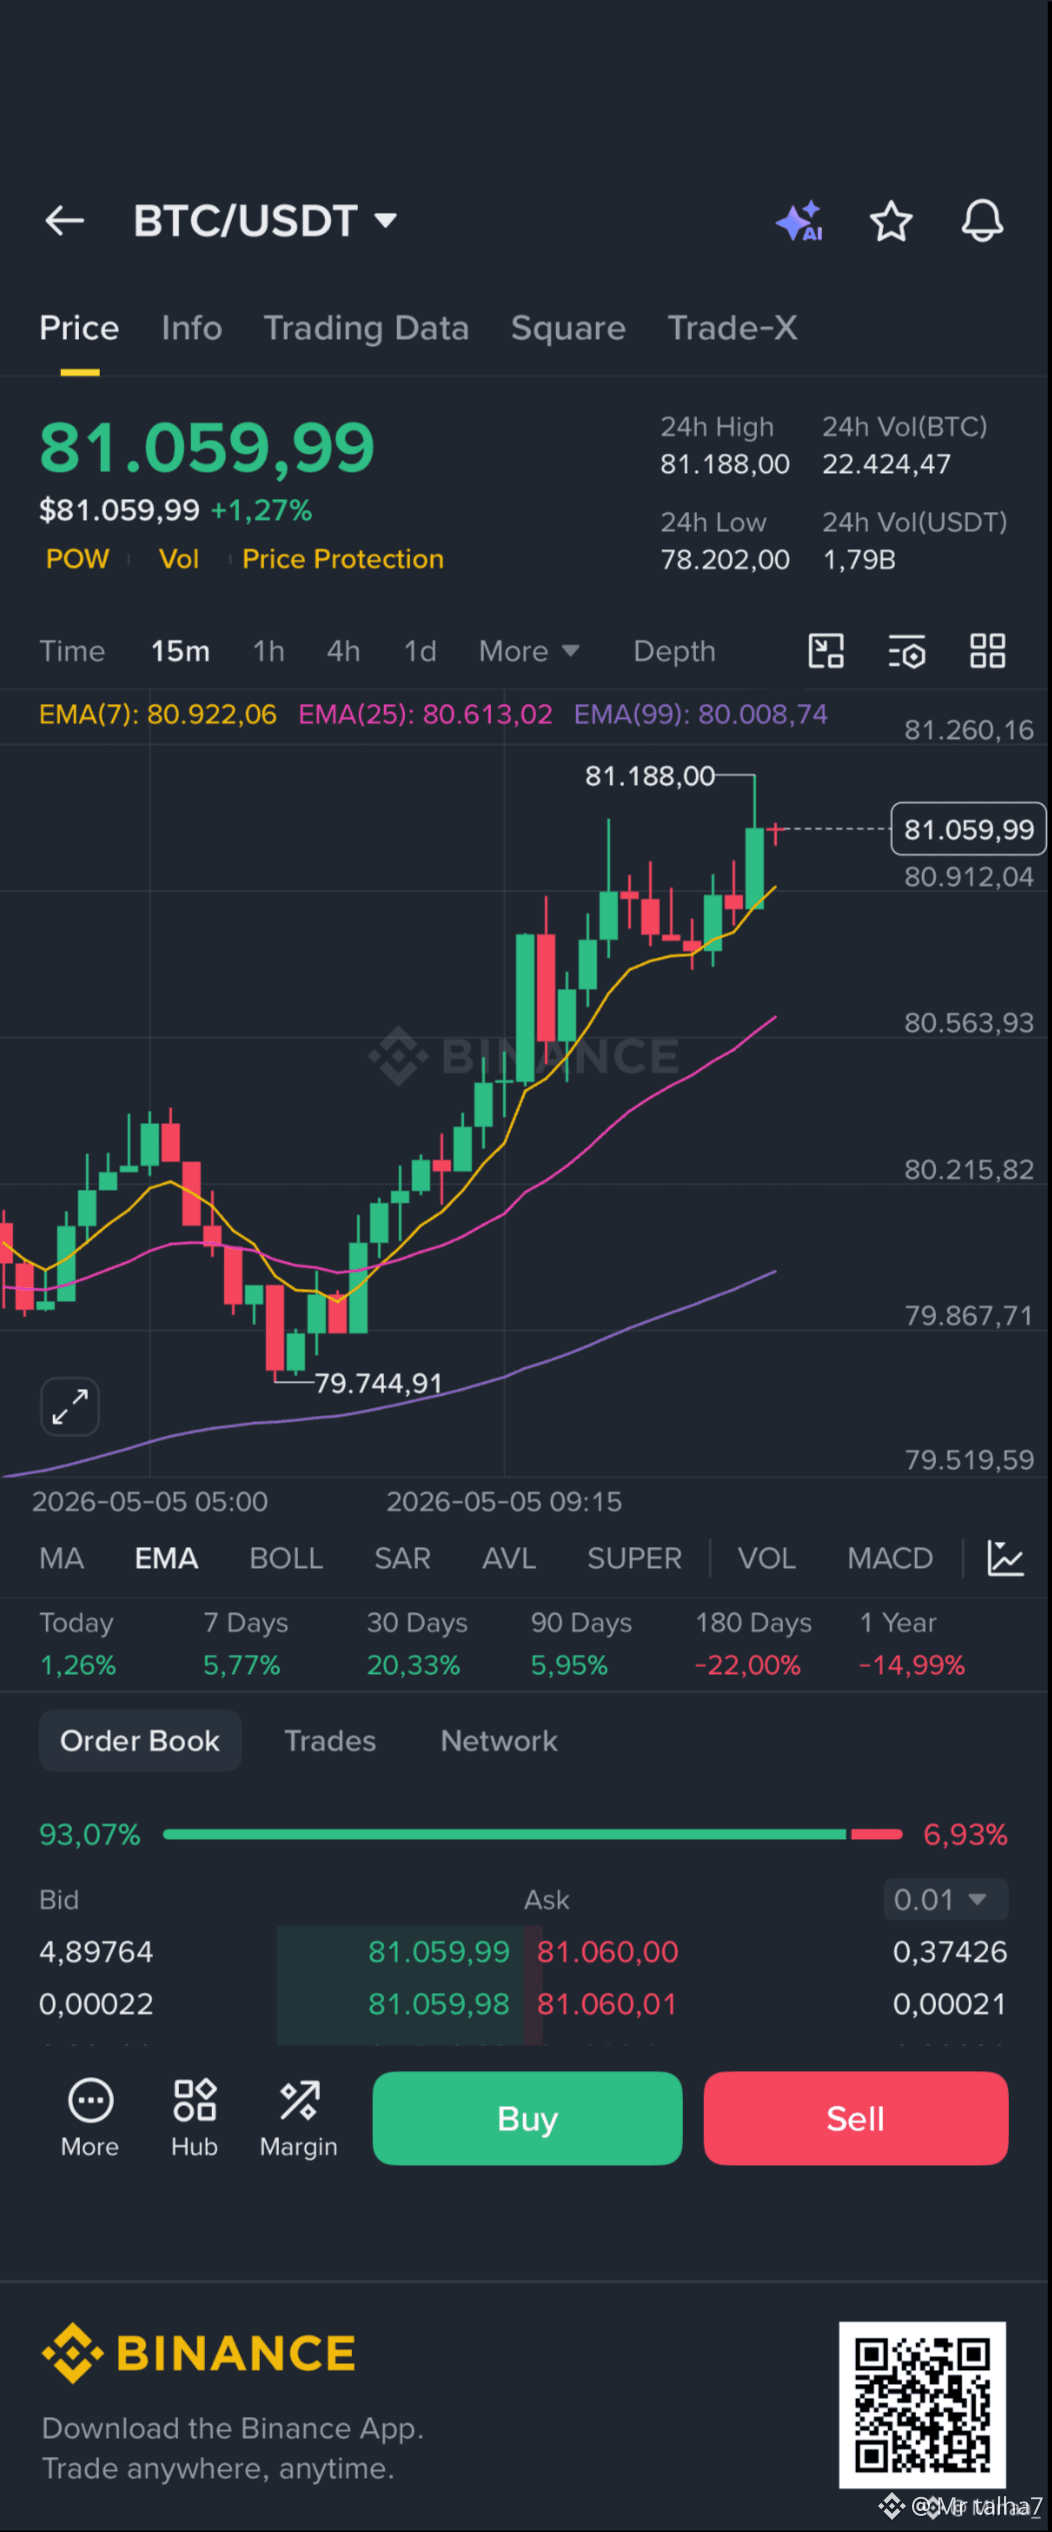The width and height of the screenshot is (1052, 2532).
Task: Open the Trade-X tab
Action: pos(732,328)
